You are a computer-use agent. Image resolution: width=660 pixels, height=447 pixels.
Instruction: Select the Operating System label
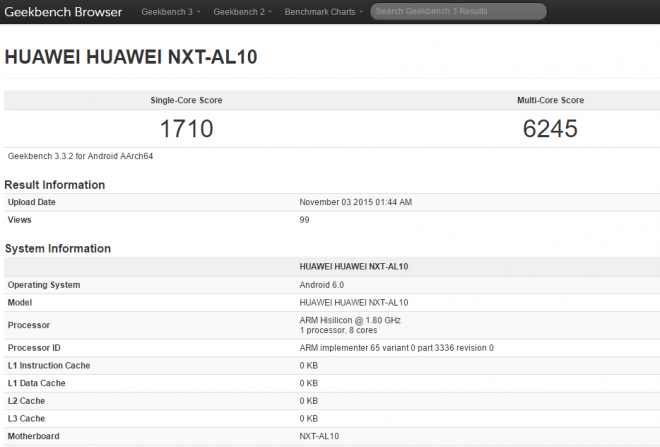click(x=44, y=285)
